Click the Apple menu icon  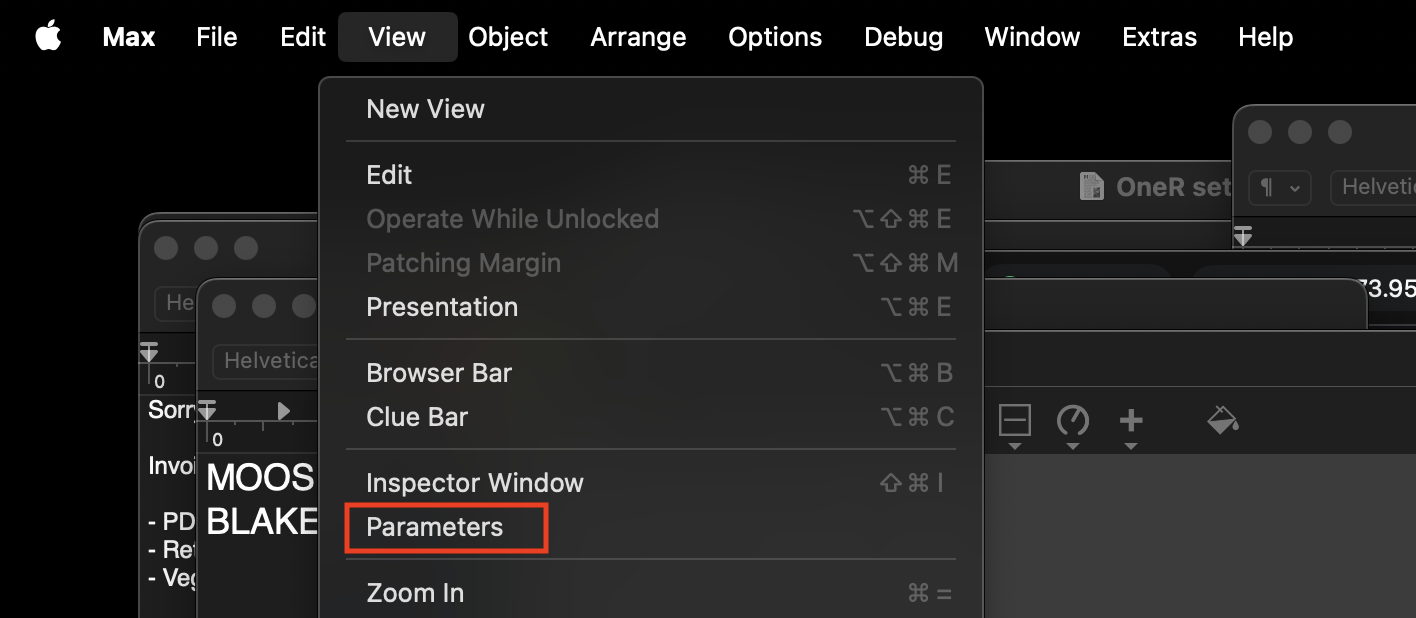(x=48, y=37)
